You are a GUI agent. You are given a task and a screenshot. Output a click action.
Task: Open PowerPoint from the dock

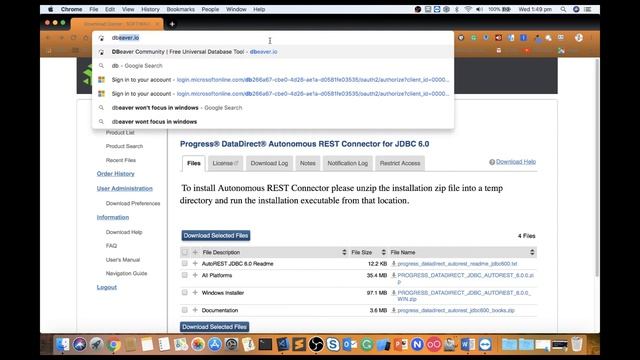tap(400, 344)
